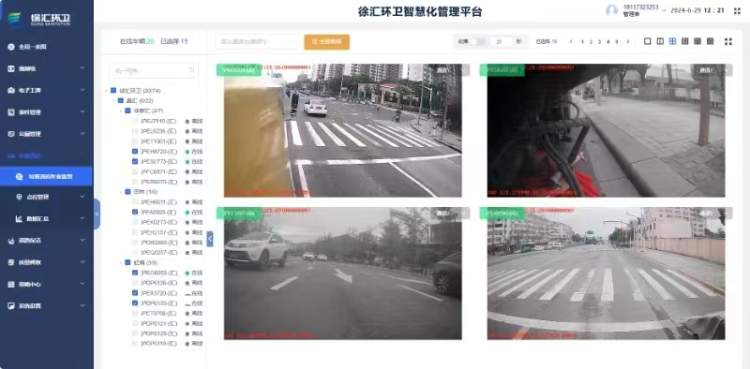
Task: Select the top-left crosswalk camera video feed
Action: point(342,130)
